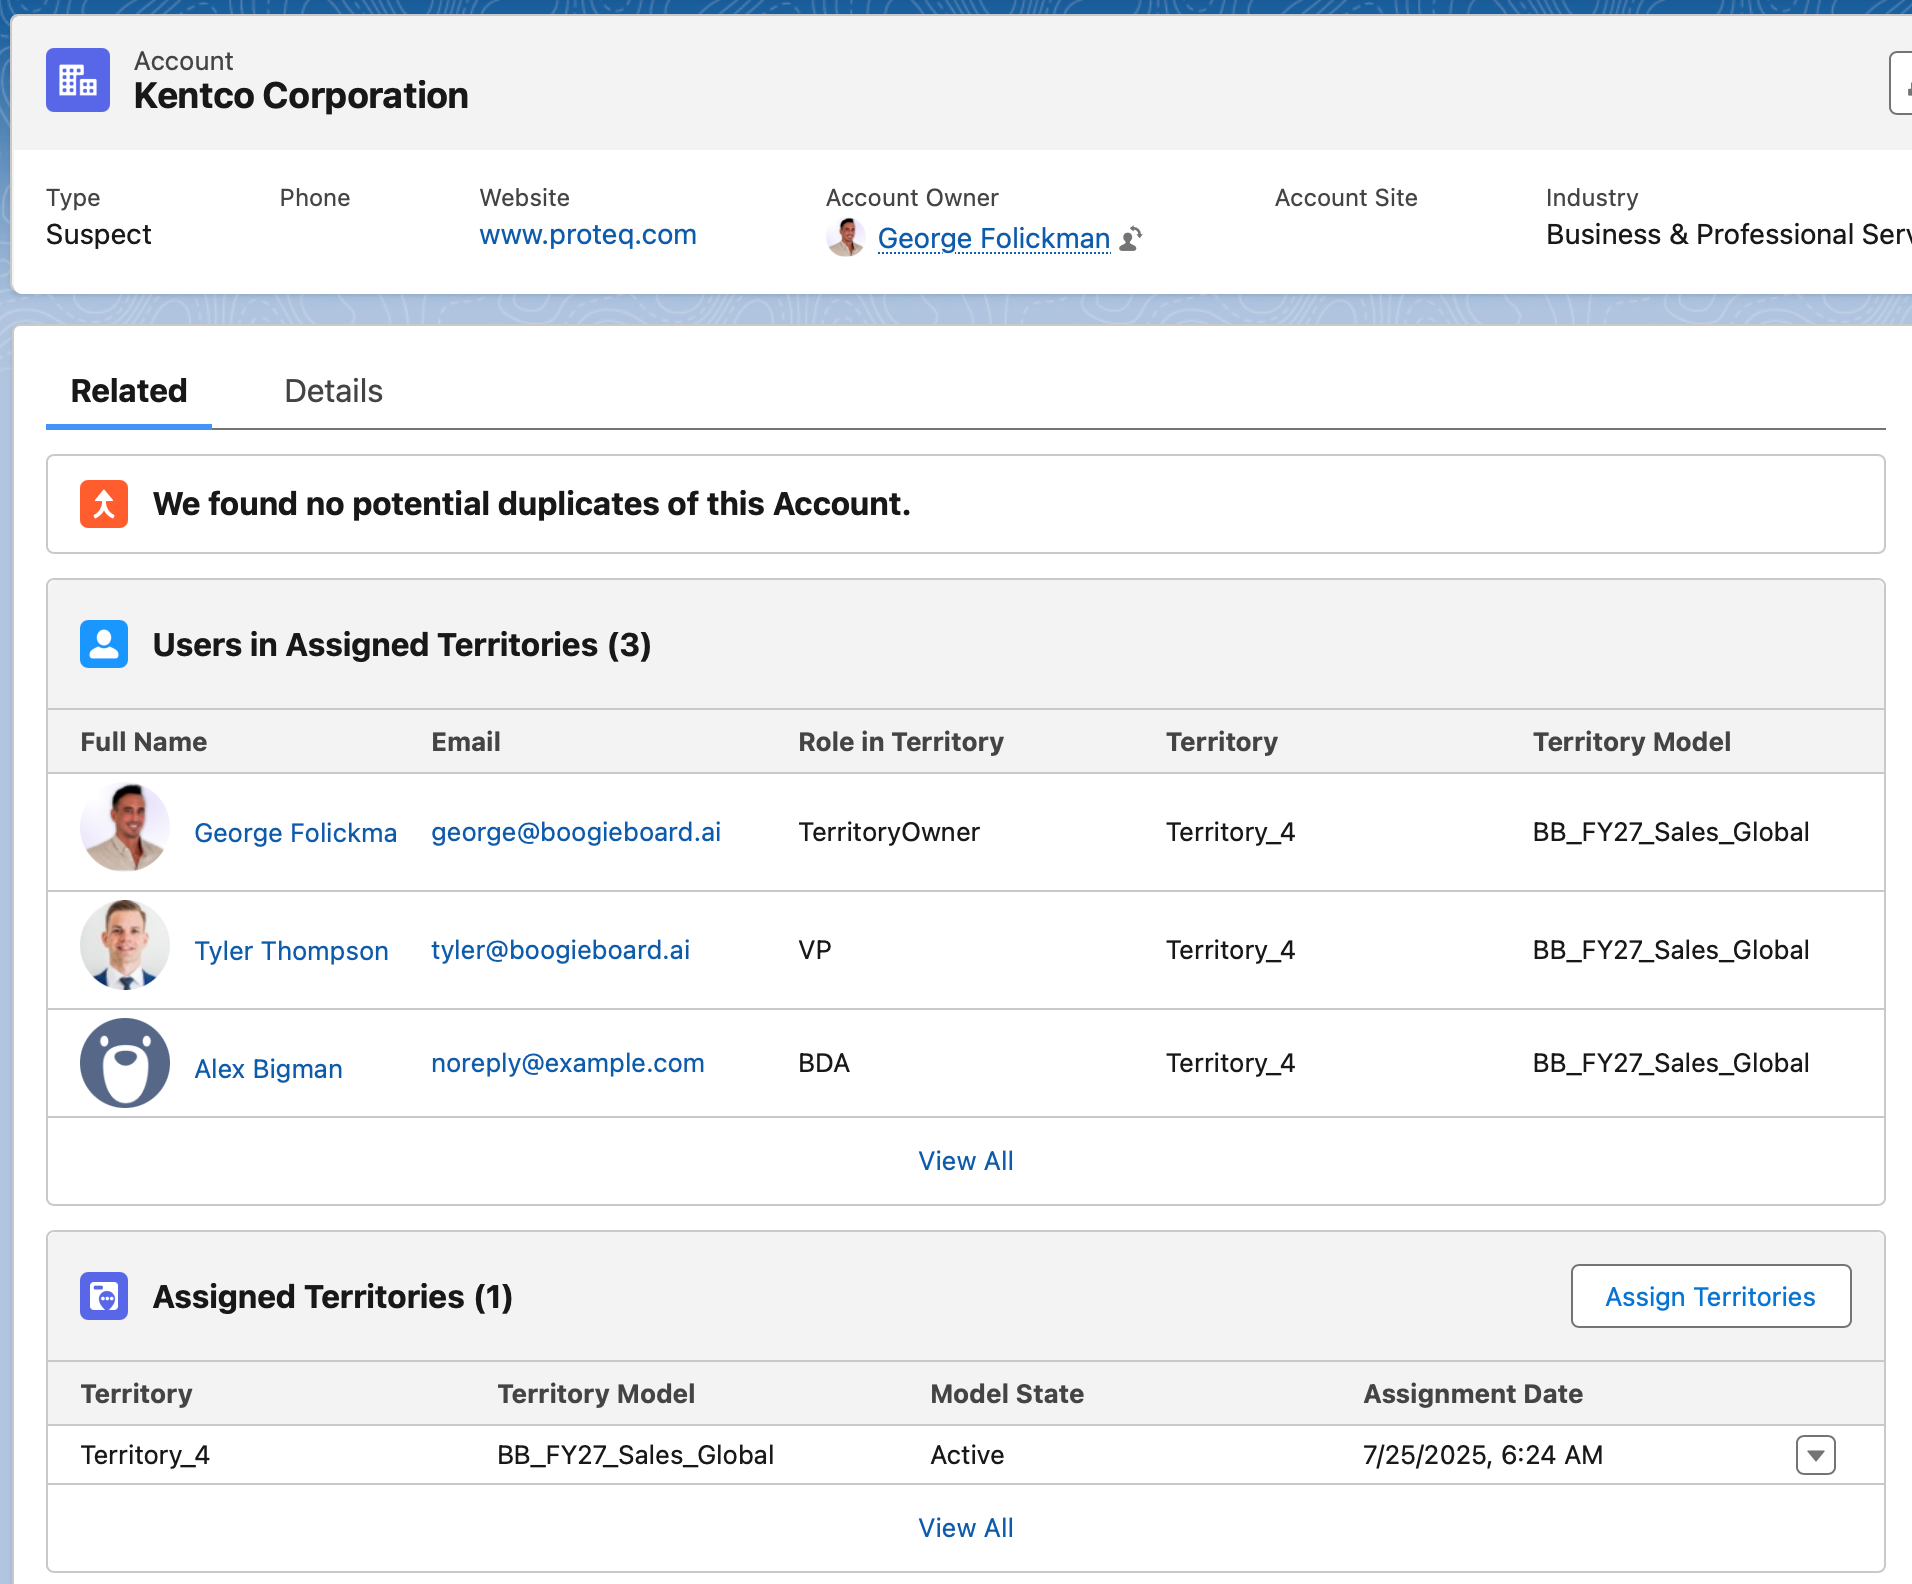Click the change owner icon beside George Folickman

[1129, 240]
